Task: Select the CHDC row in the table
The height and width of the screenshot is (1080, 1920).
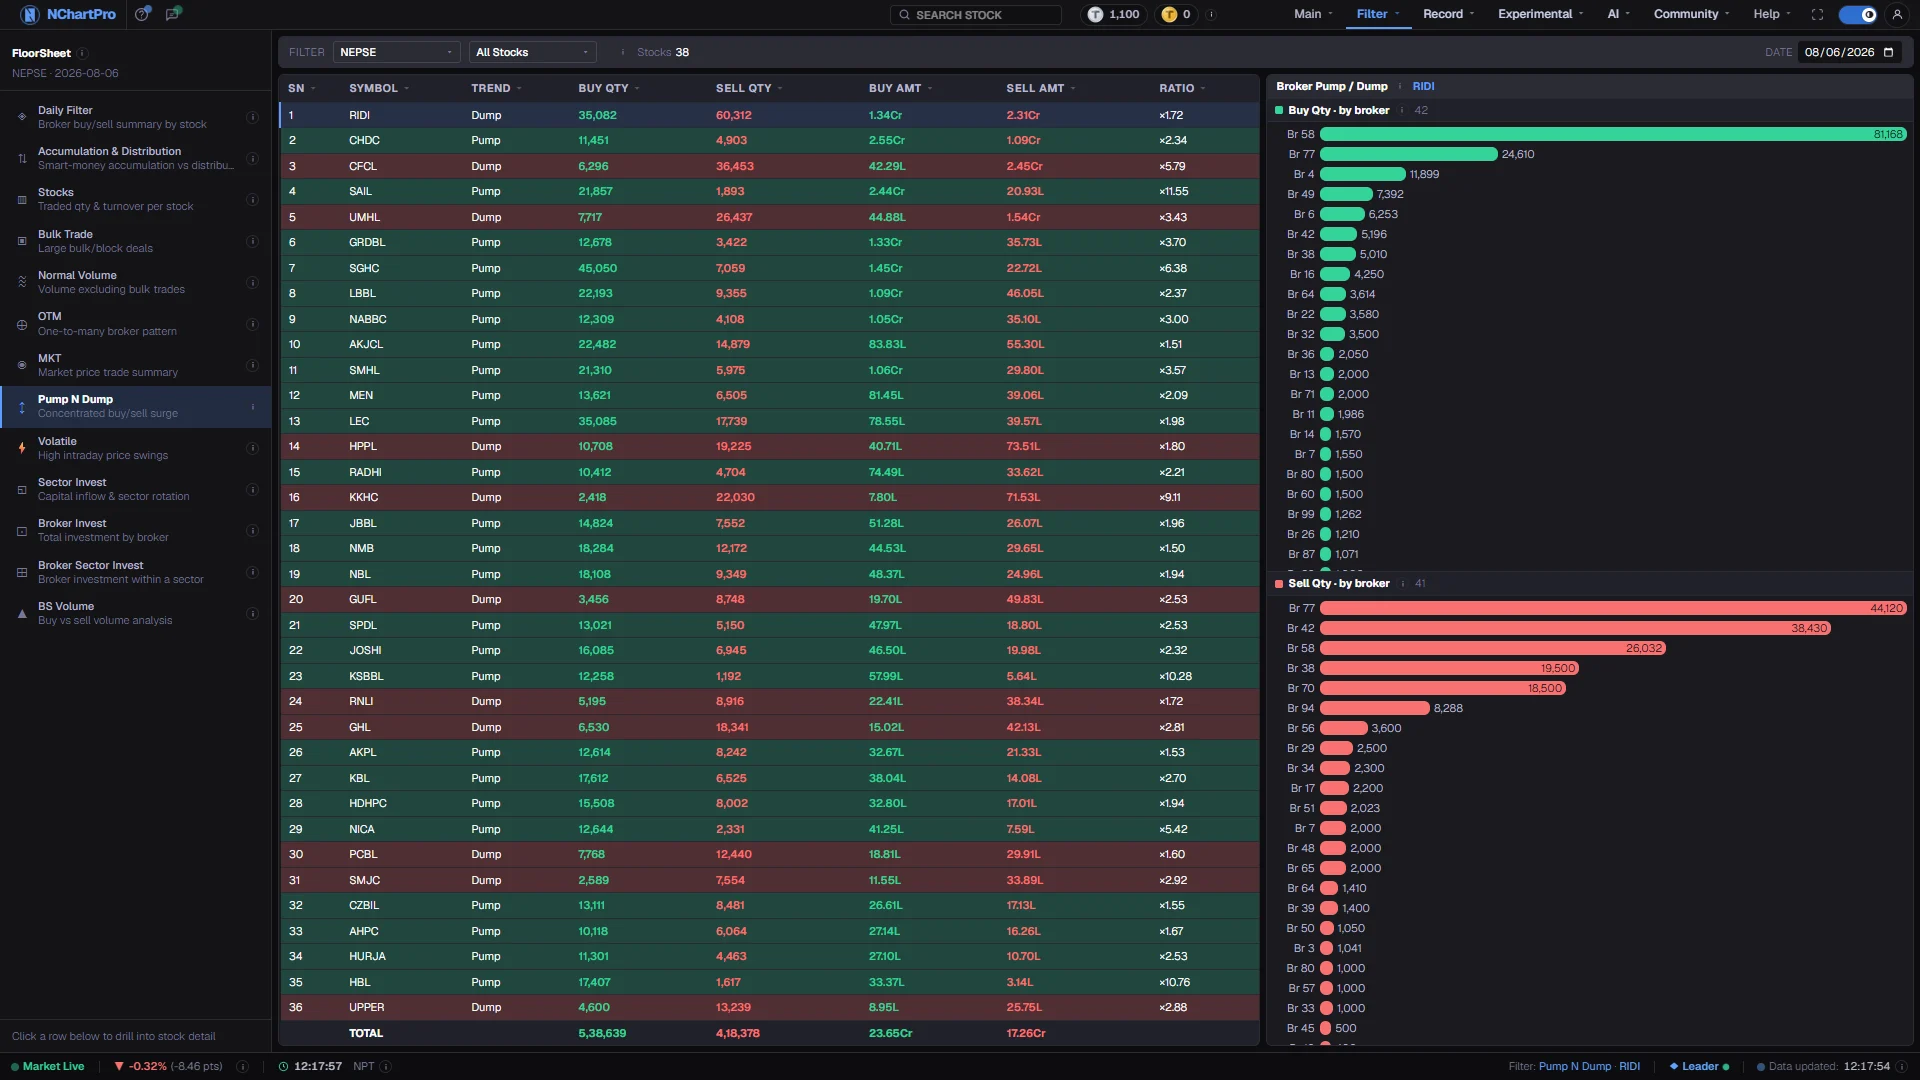Action: pyautogui.click(x=769, y=141)
